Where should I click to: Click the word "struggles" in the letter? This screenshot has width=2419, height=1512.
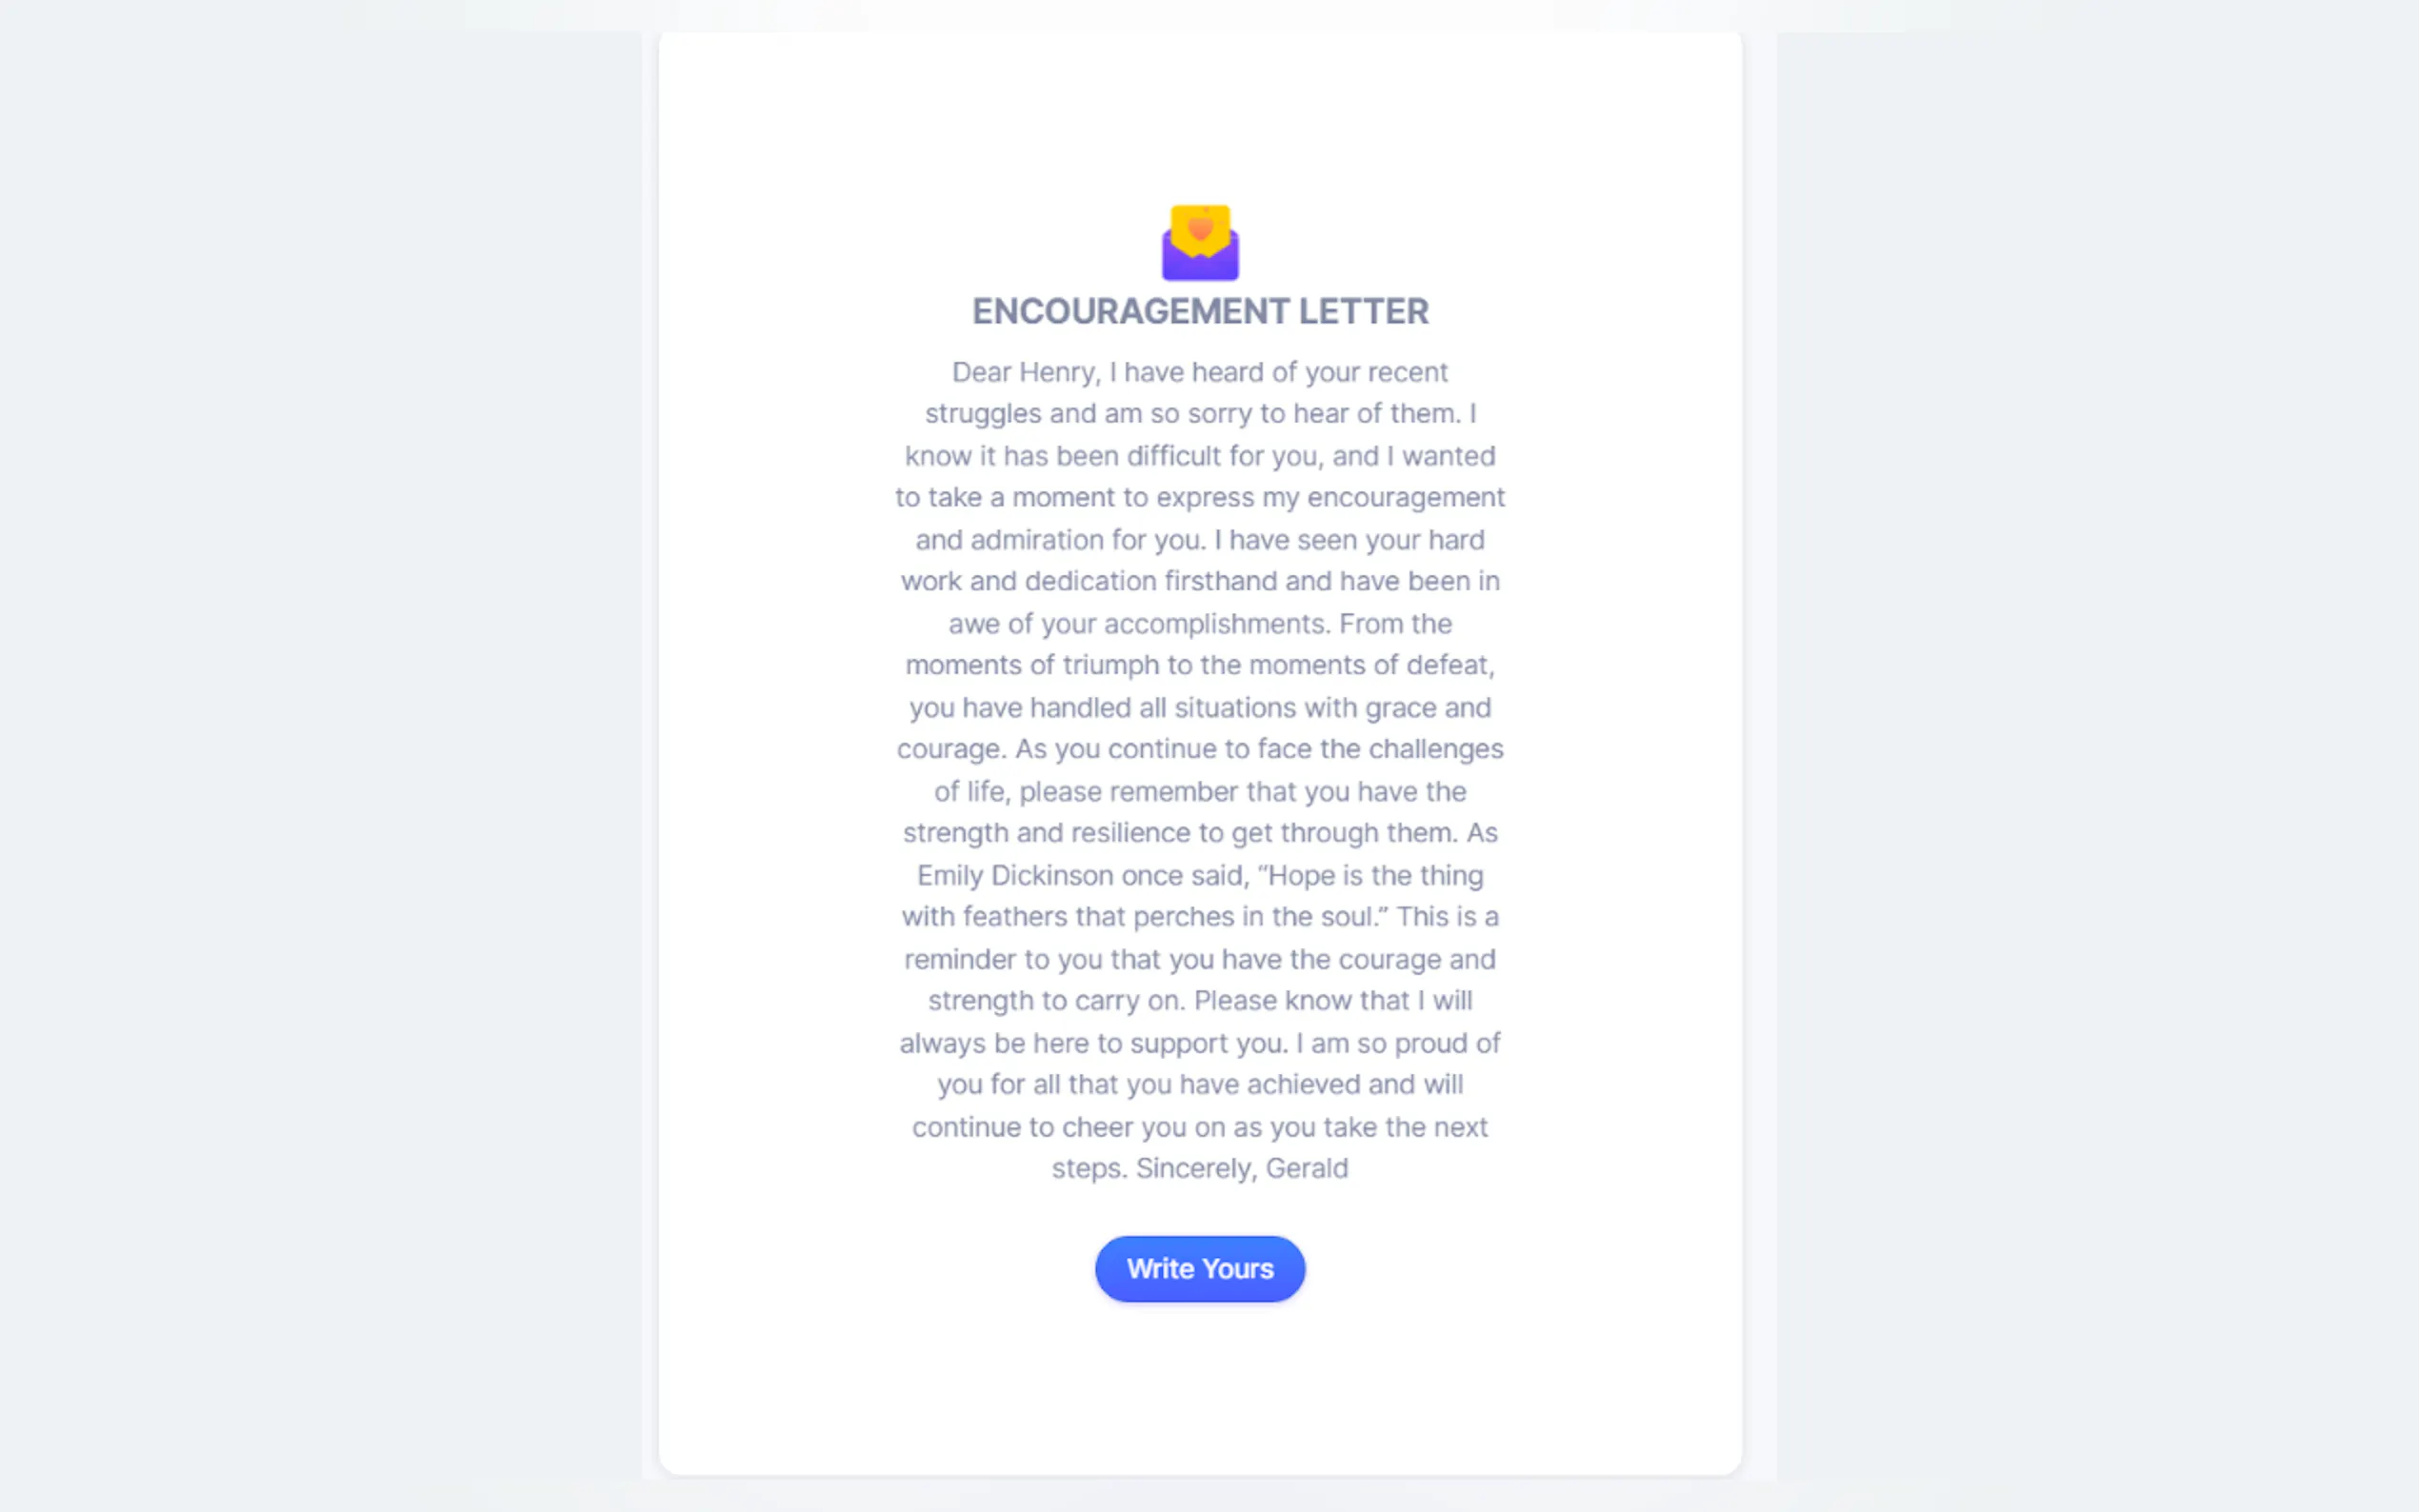[x=982, y=414]
